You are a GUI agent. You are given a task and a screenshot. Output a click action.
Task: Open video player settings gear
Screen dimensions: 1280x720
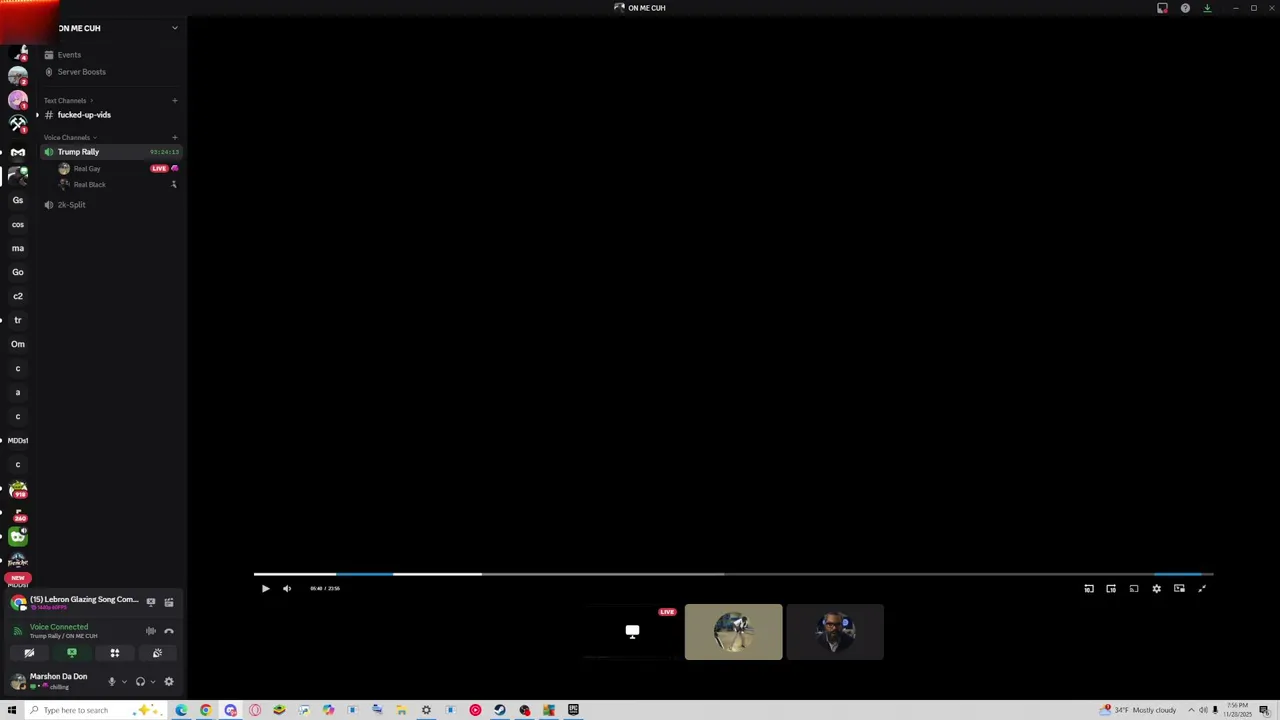[x=1157, y=588]
